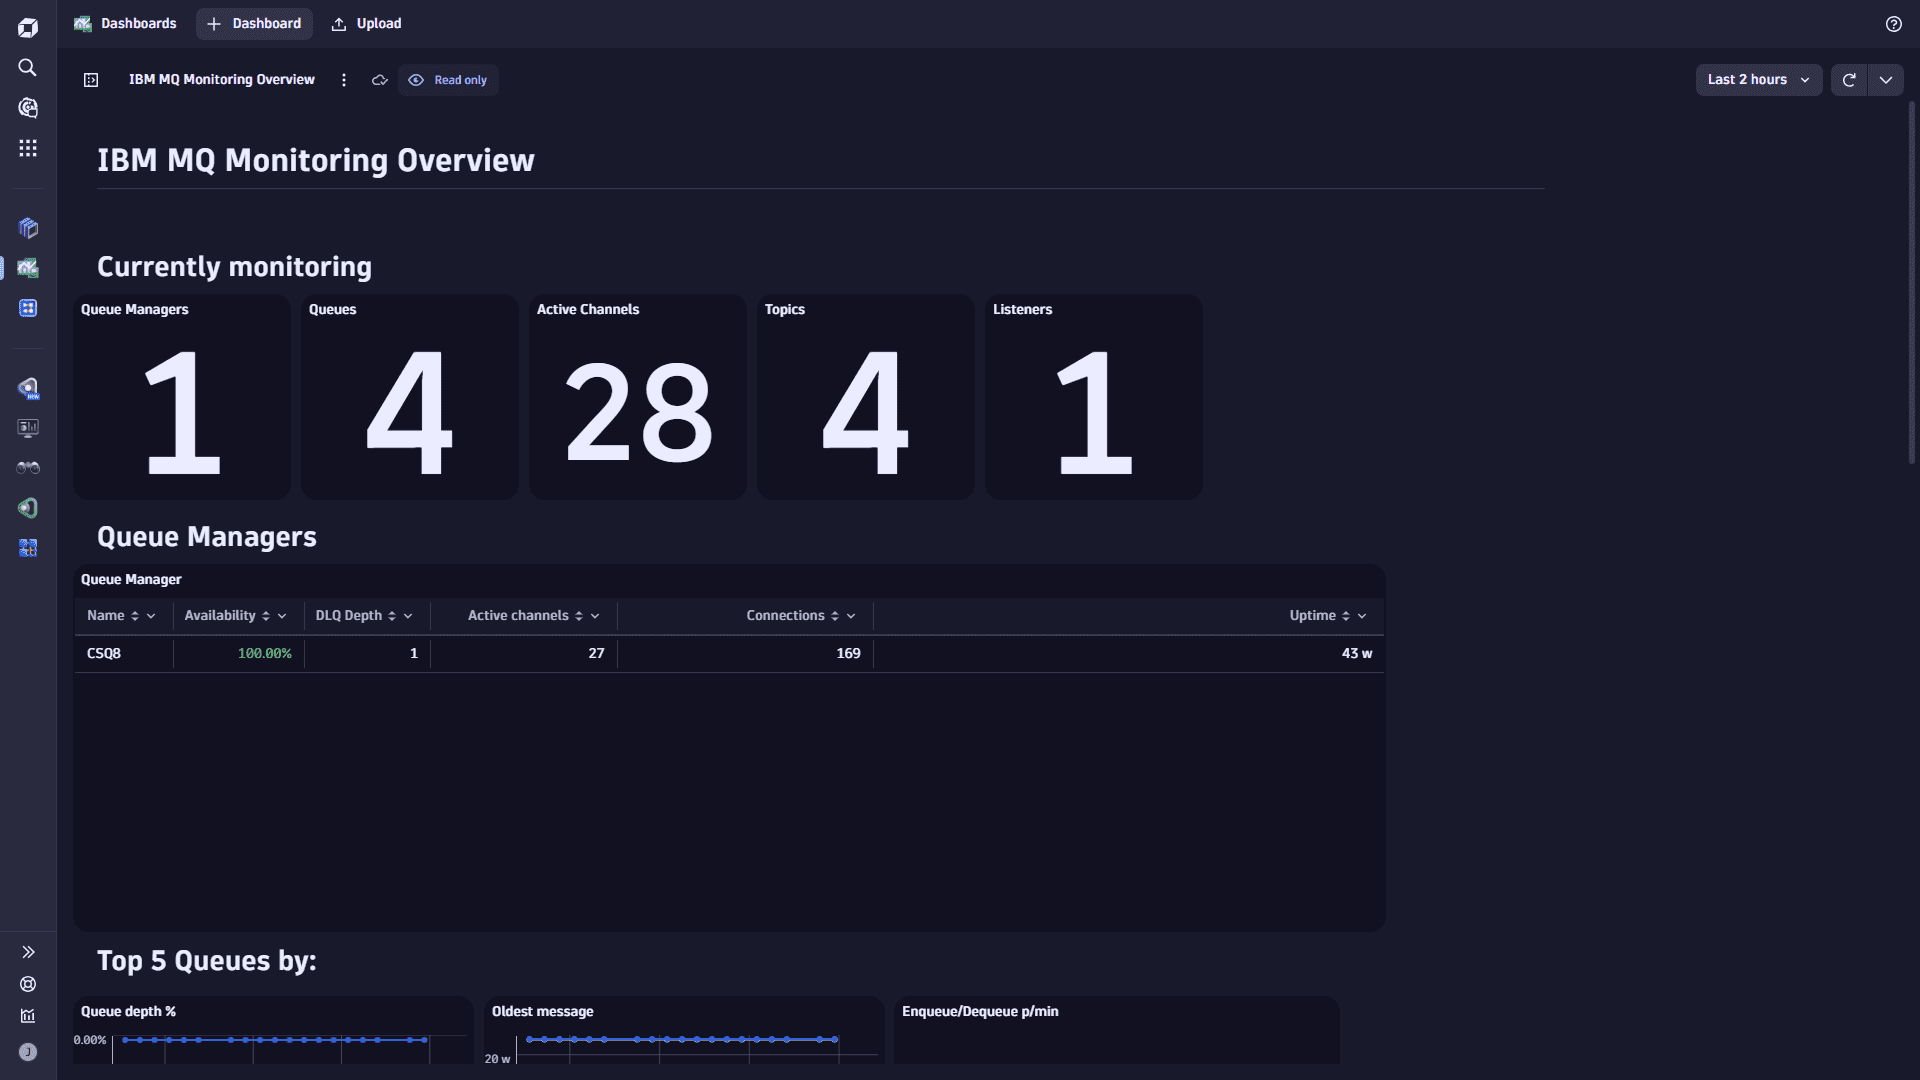Open the chart icon near sidebar bottom
The width and height of the screenshot is (1920, 1080).
click(x=28, y=1016)
